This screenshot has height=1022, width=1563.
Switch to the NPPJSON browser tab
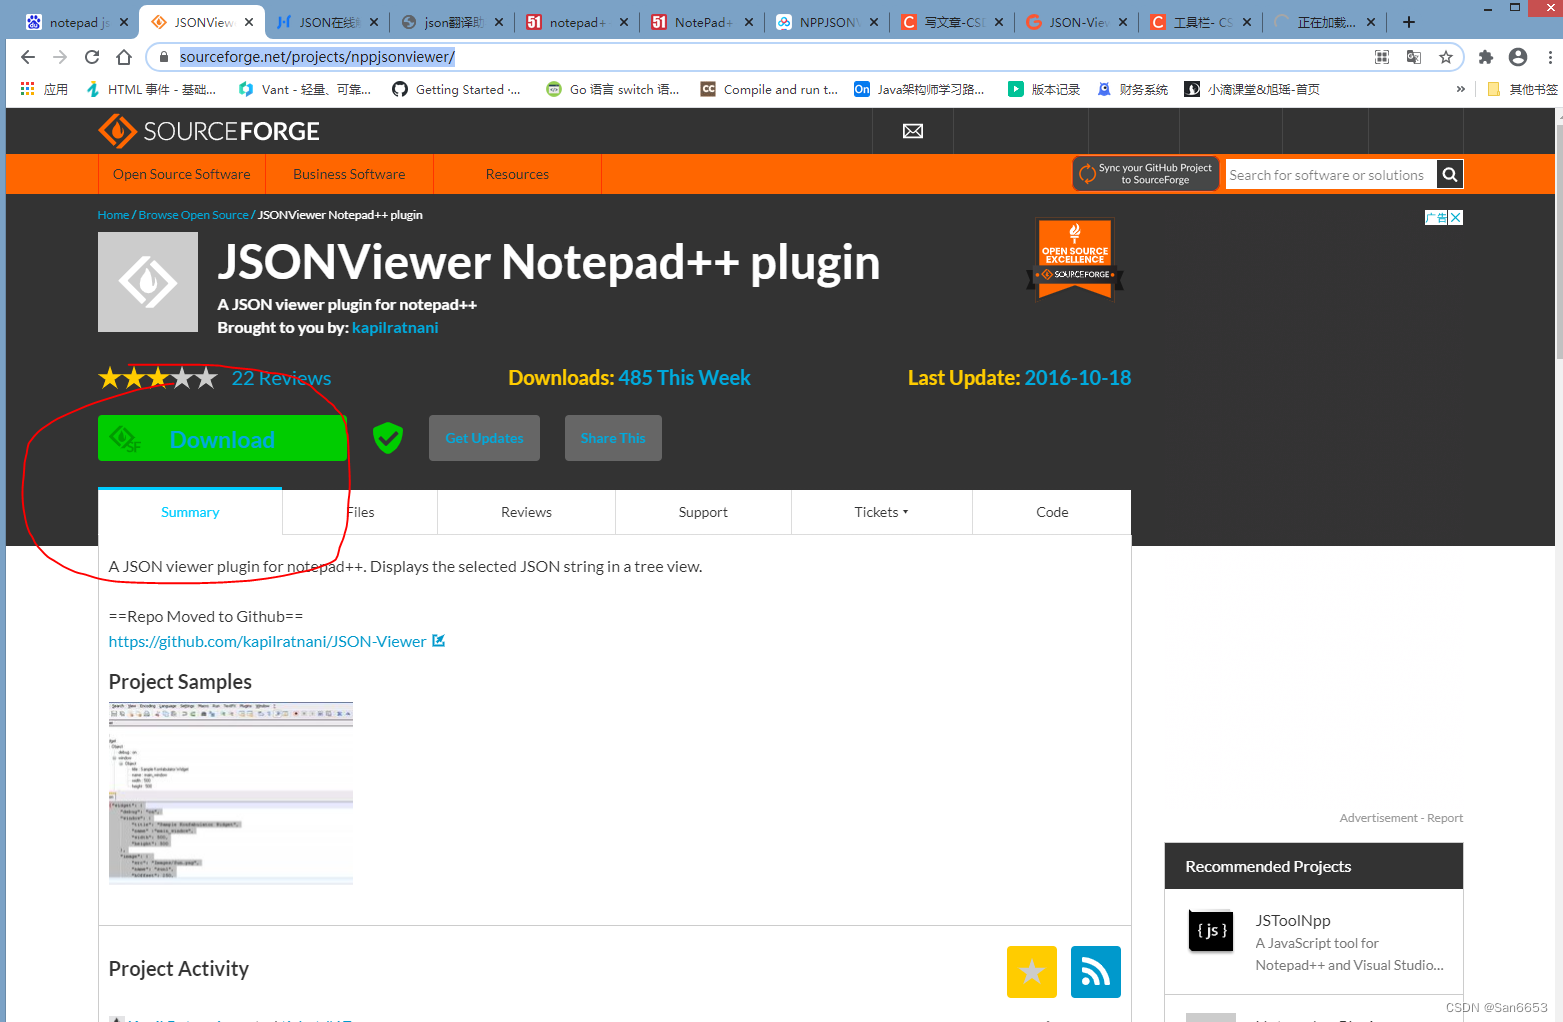tap(828, 22)
